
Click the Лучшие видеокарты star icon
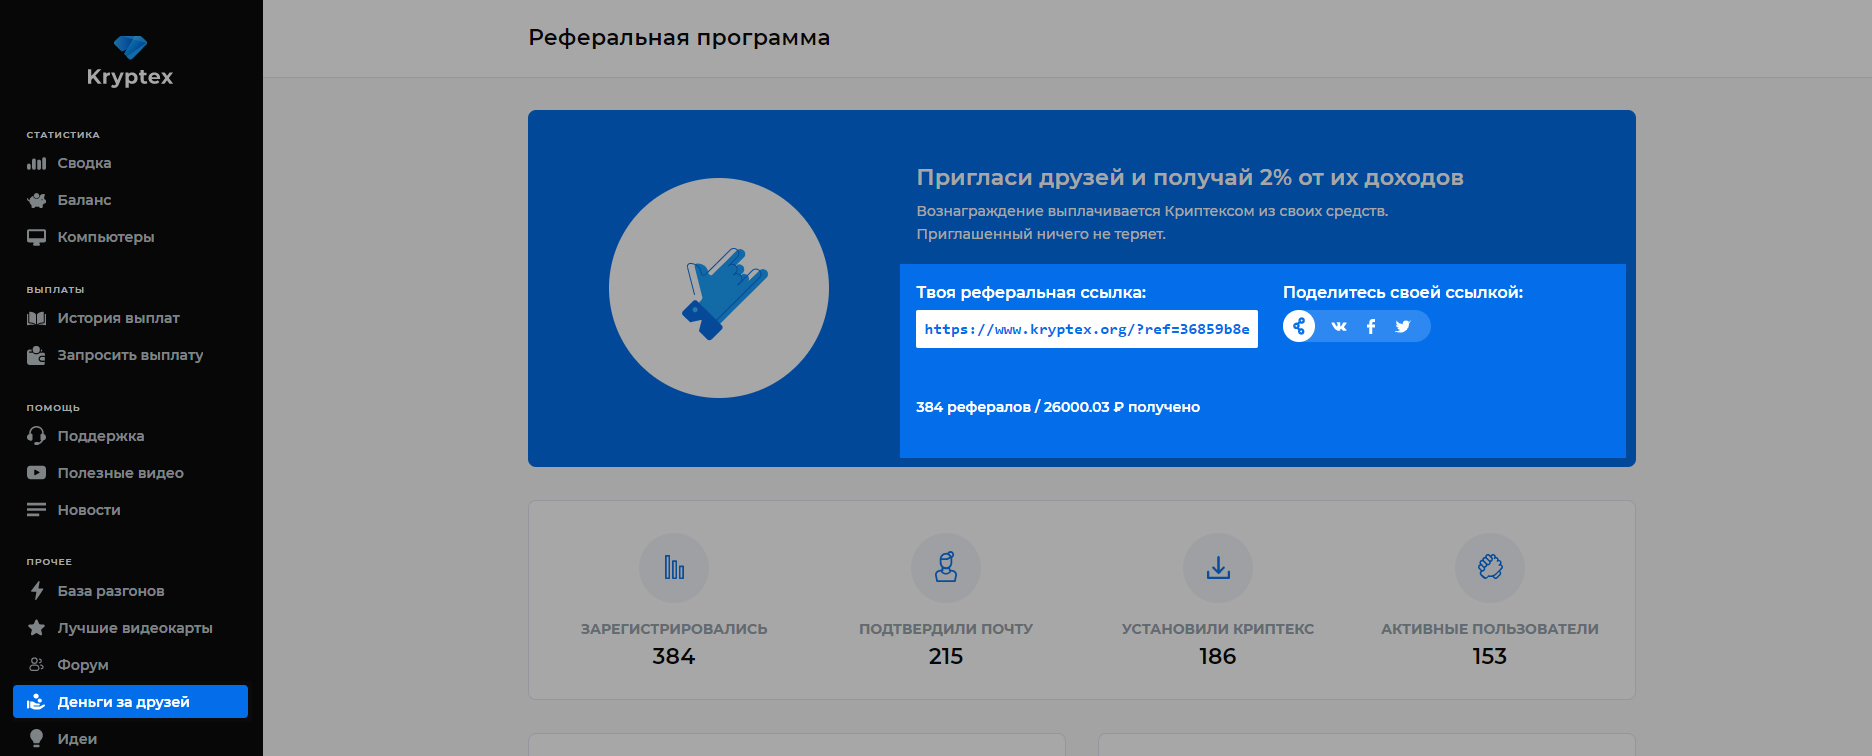pyautogui.click(x=36, y=628)
